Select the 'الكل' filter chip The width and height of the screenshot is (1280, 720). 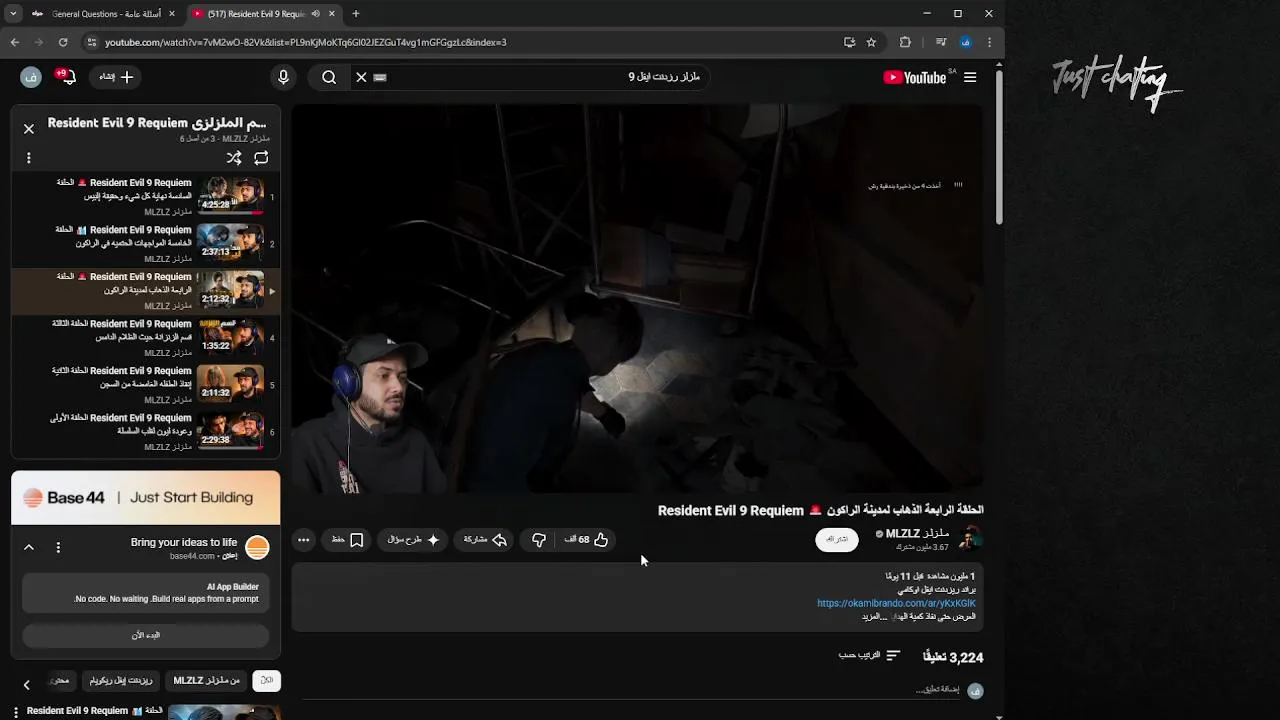[266, 680]
